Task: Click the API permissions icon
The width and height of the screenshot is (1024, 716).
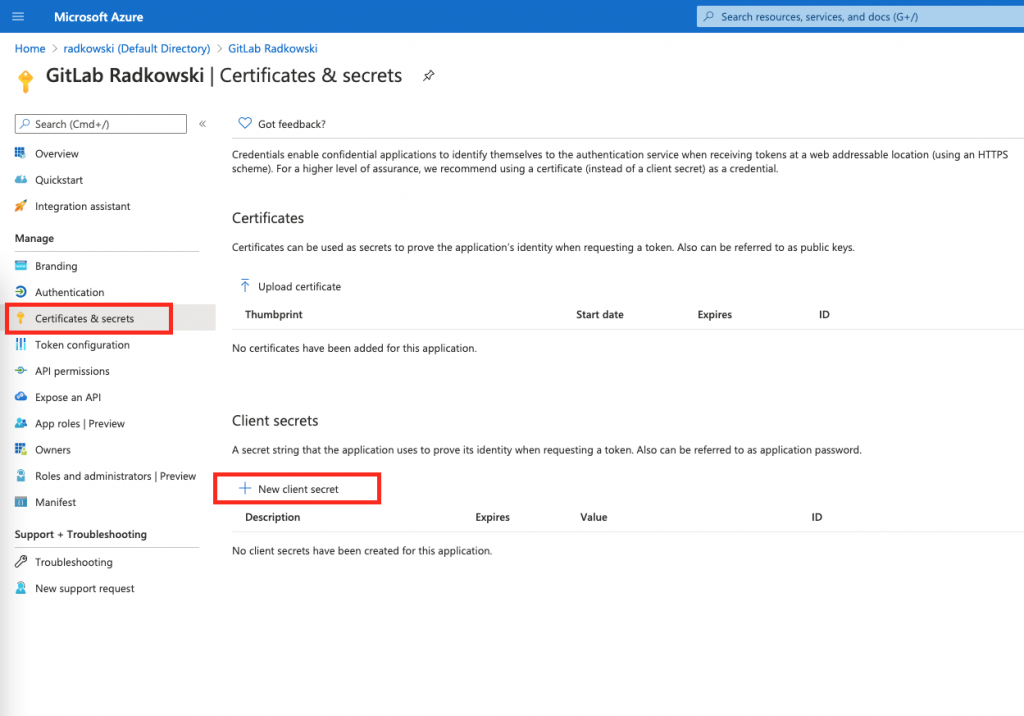Action: pyautogui.click(x=21, y=370)
